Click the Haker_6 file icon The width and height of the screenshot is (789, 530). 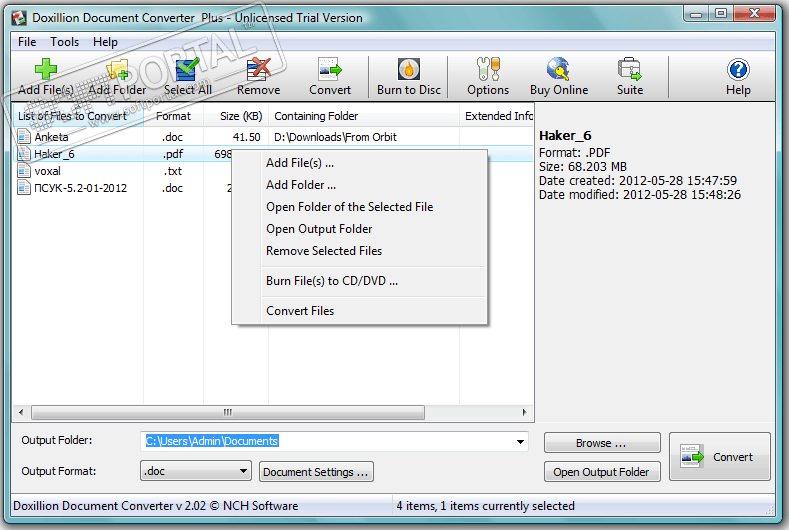click(x=24, y=154)
